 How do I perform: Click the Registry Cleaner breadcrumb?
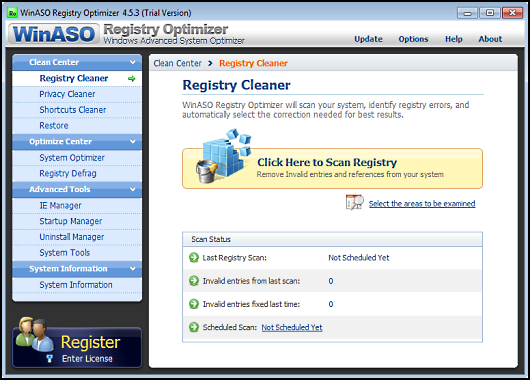coord(253,63)
